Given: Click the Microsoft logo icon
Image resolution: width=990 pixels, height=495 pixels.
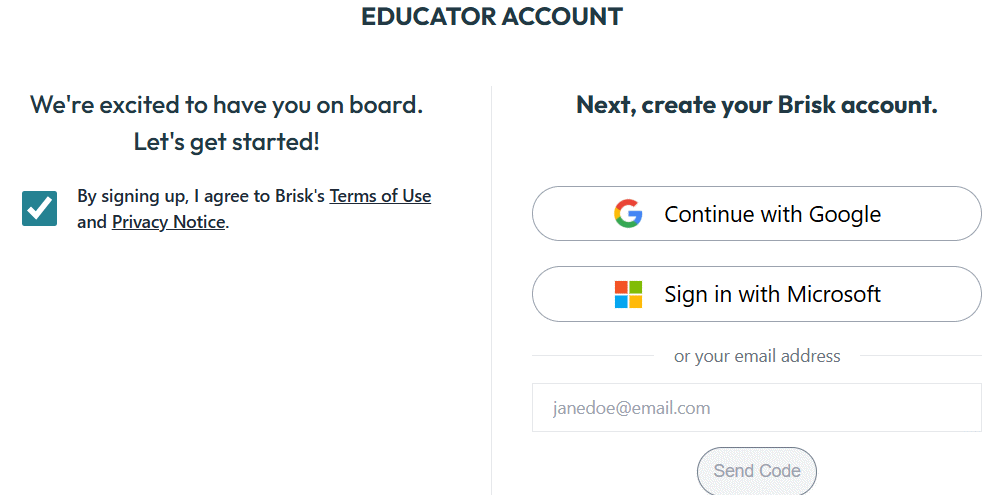Looking at the screenshot, I should click(628, 294).
